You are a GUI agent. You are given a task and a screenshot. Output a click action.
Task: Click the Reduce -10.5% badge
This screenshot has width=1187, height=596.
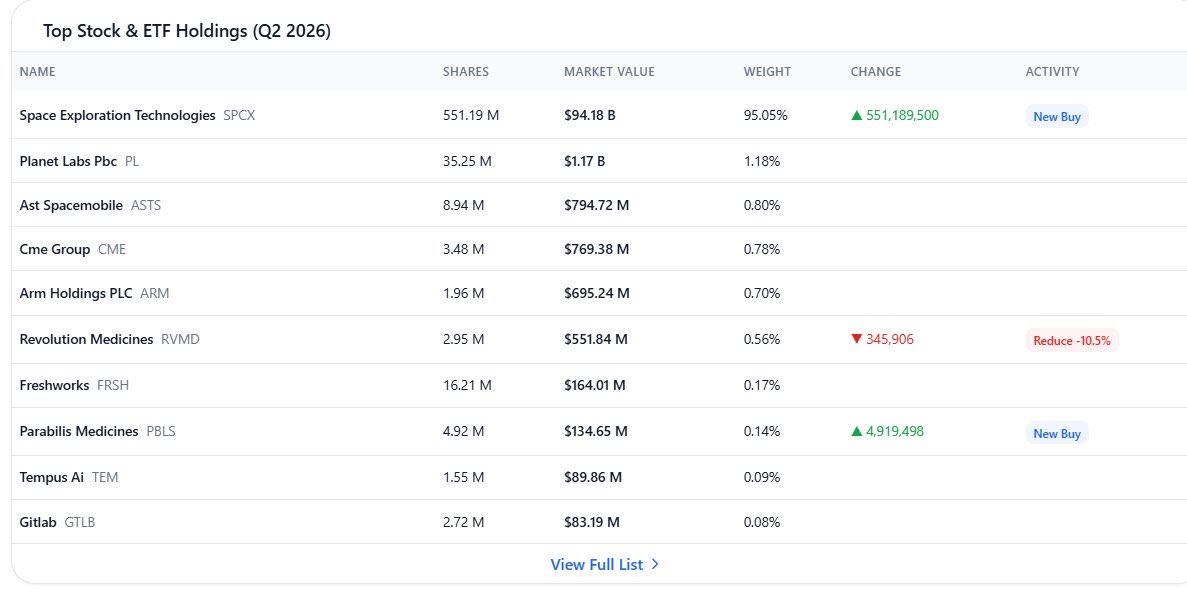(1071, 341)
